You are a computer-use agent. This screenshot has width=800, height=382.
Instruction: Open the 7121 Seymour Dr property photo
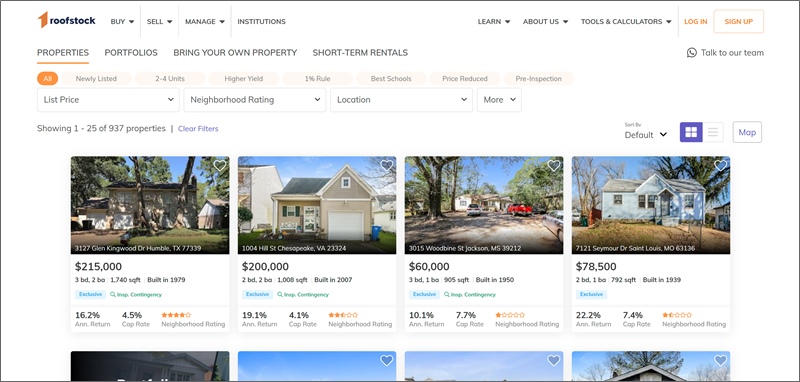click(651, 205)
